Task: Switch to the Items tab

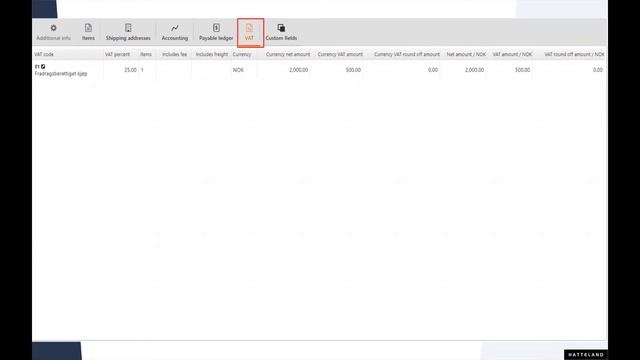Action: (88, 33)
